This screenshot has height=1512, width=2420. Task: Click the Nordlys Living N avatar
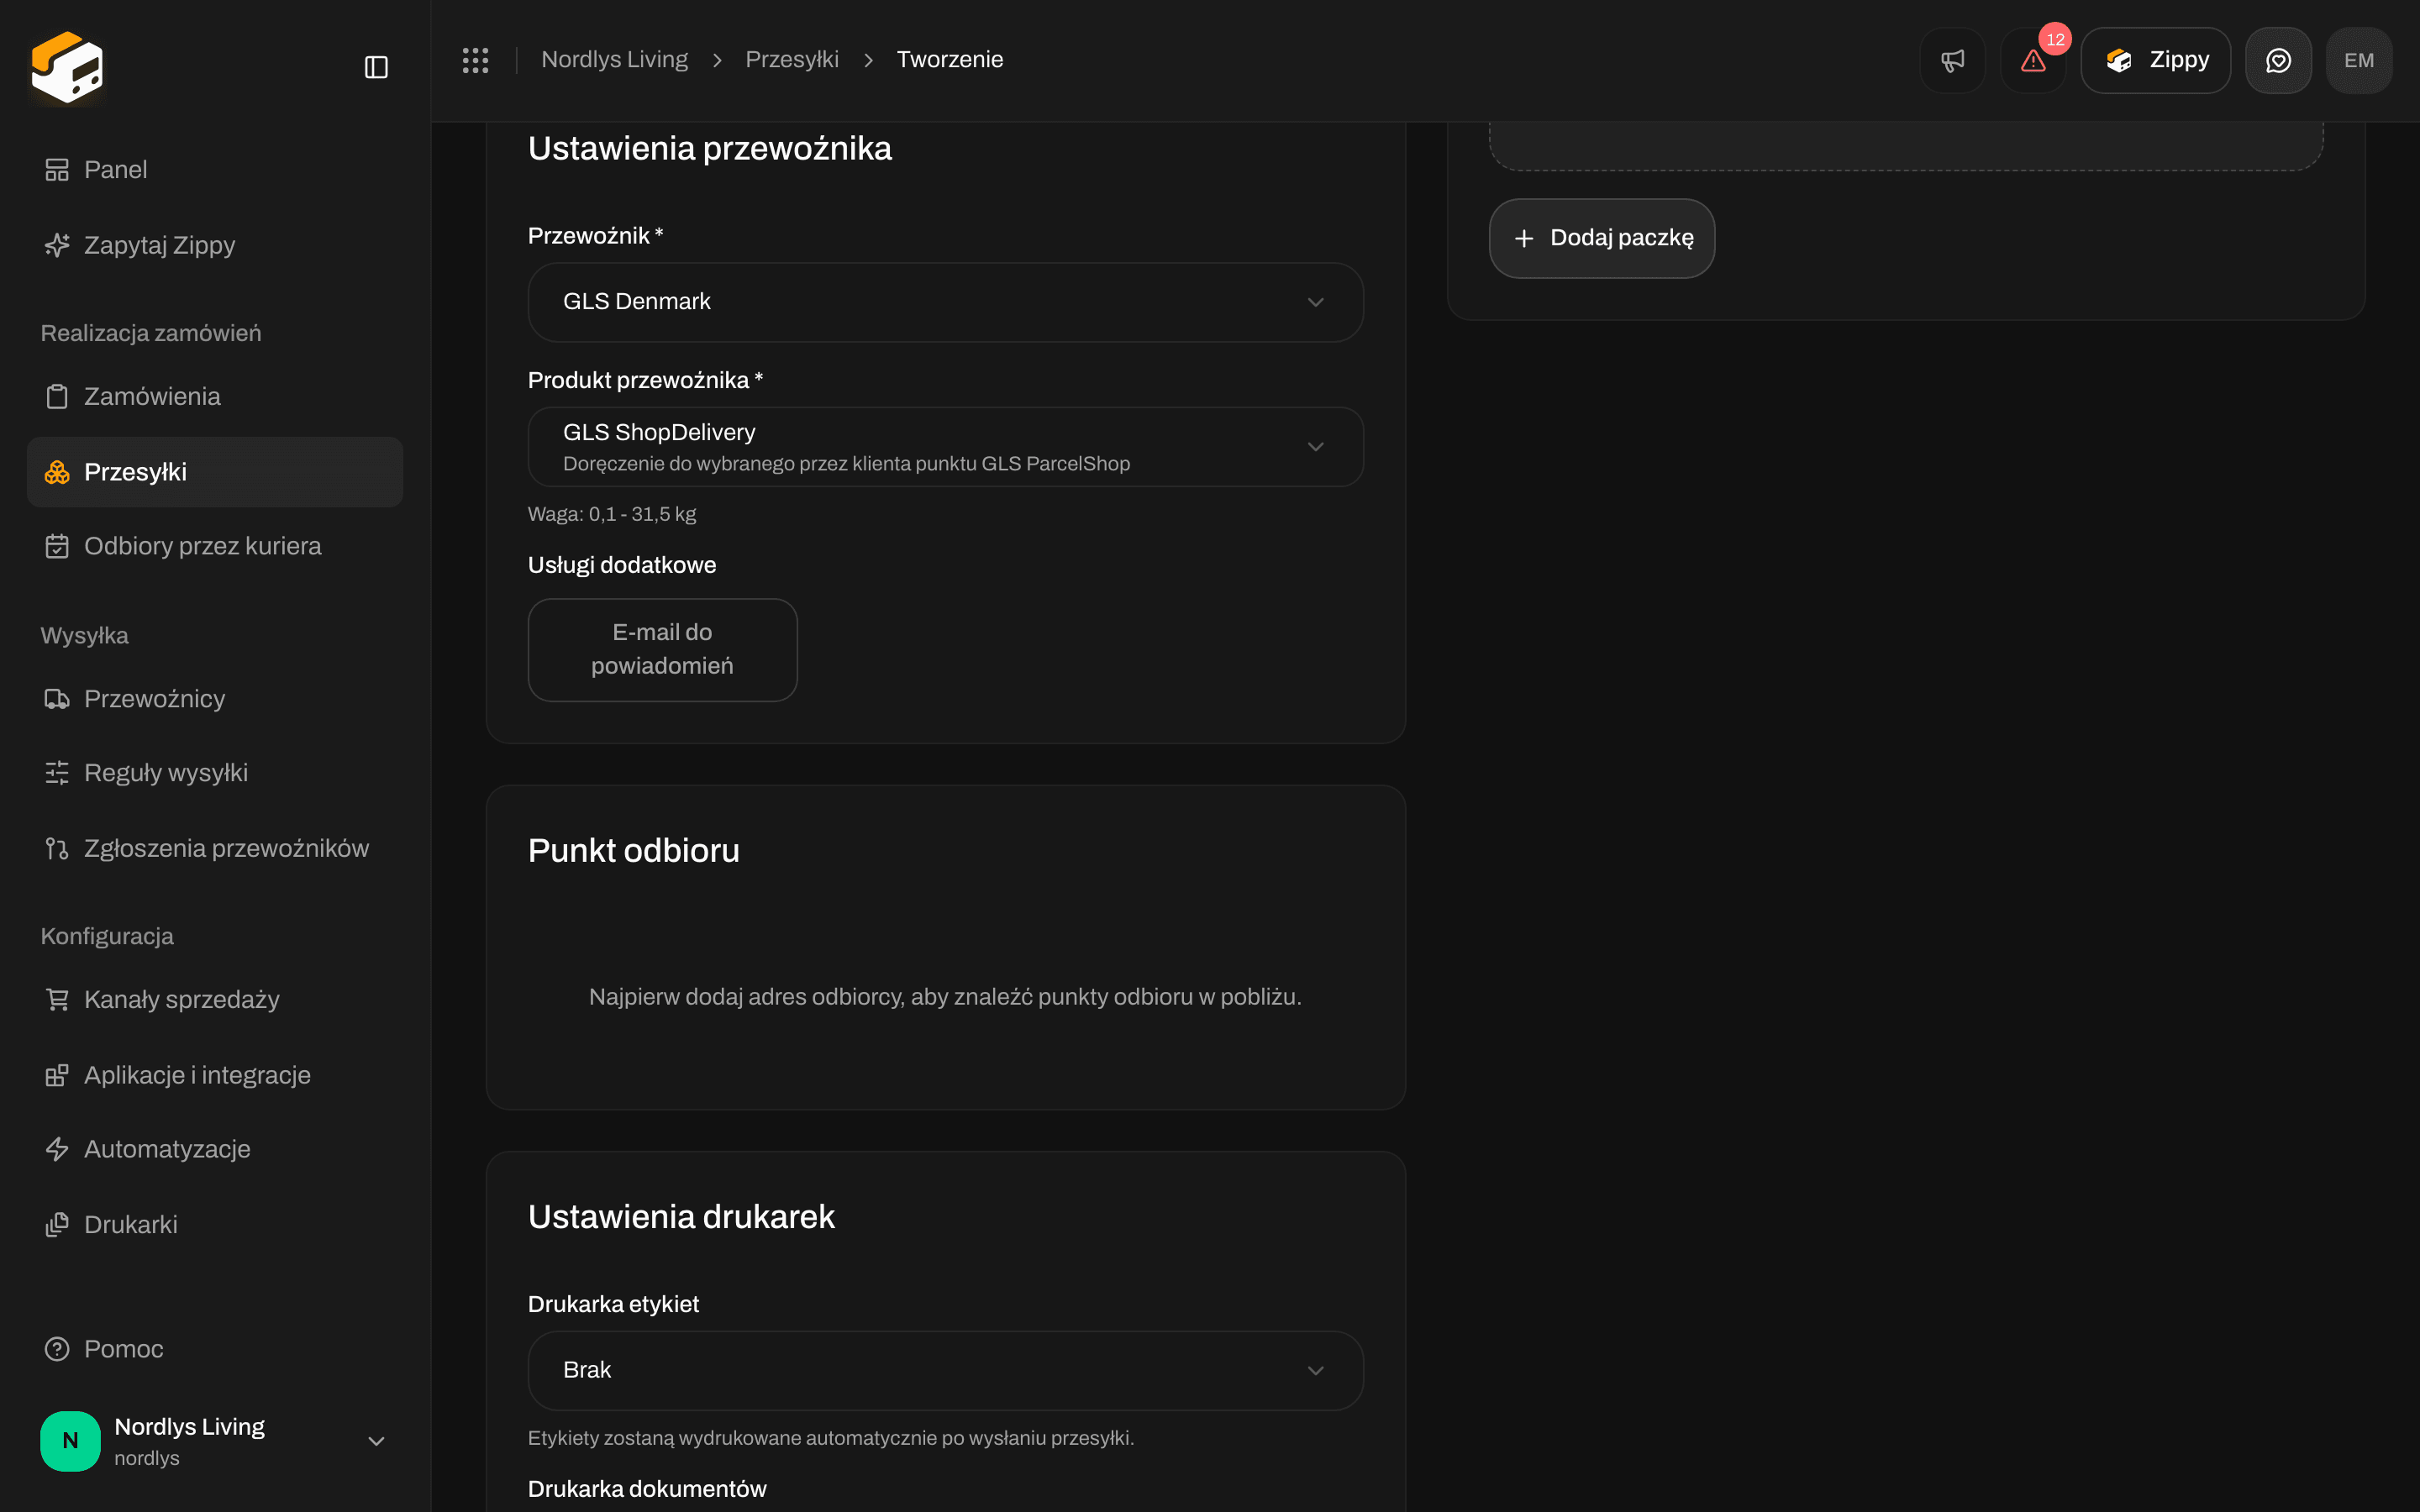(x=70, y=1440)
